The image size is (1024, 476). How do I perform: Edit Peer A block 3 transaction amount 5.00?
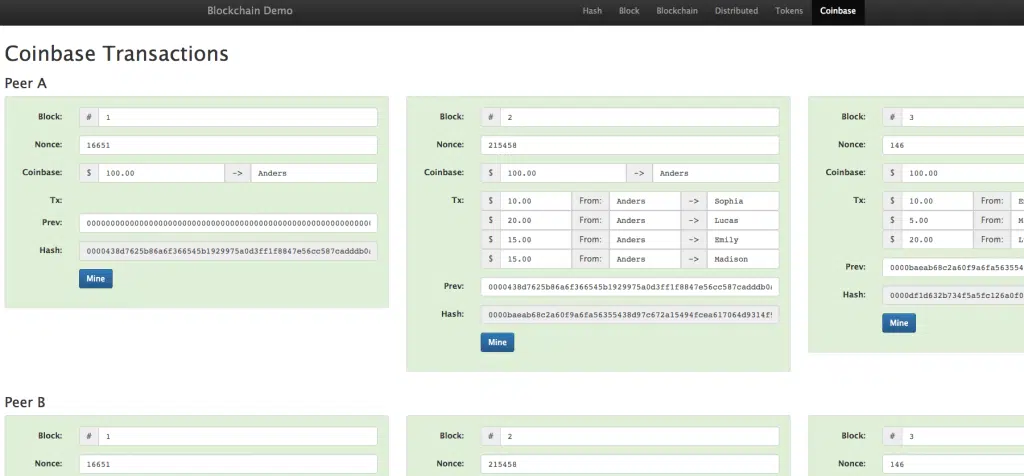(937, 221)
